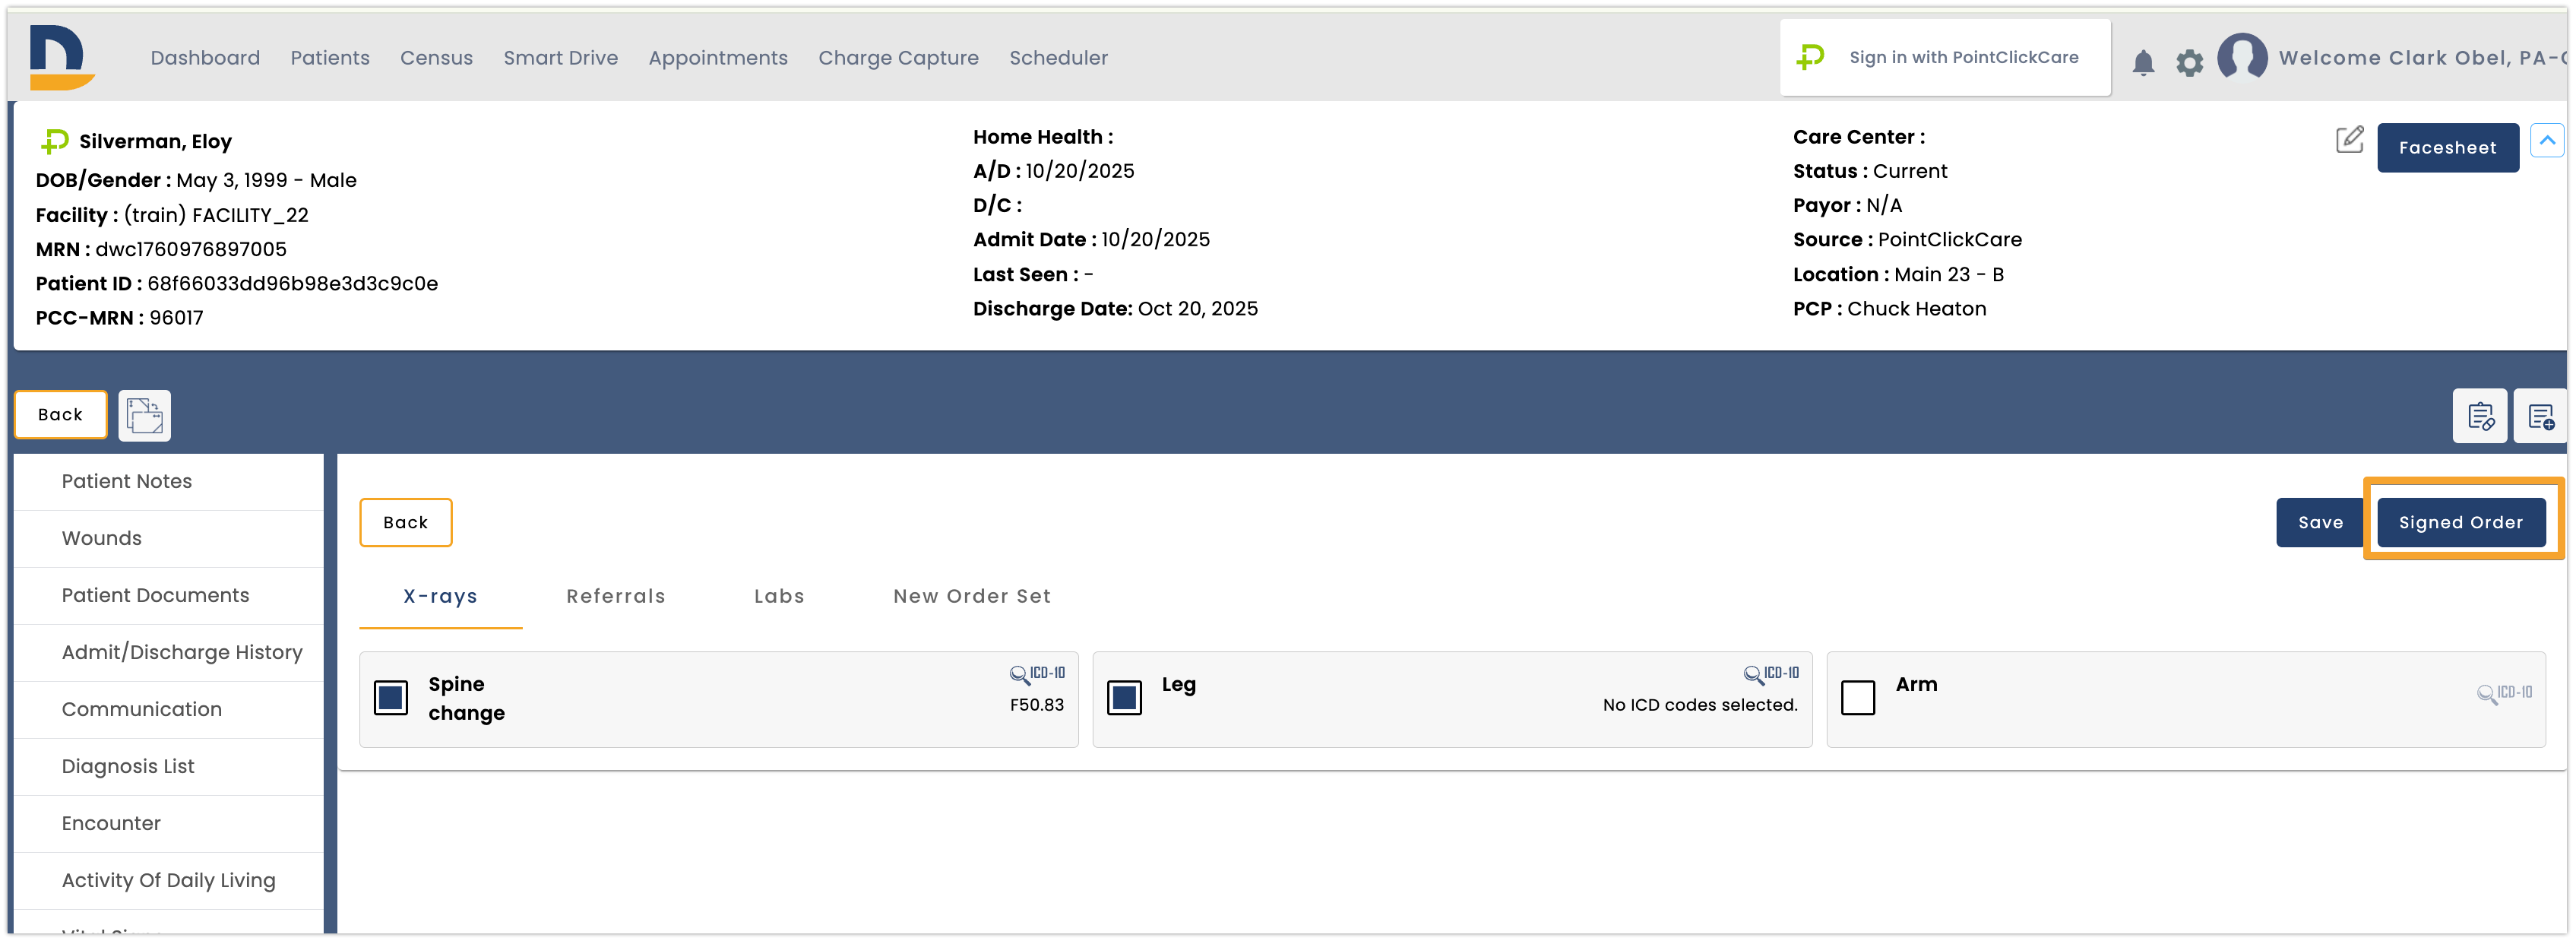
Task: Uncheck the Spine change order checkbox
Action: point(391,698)
